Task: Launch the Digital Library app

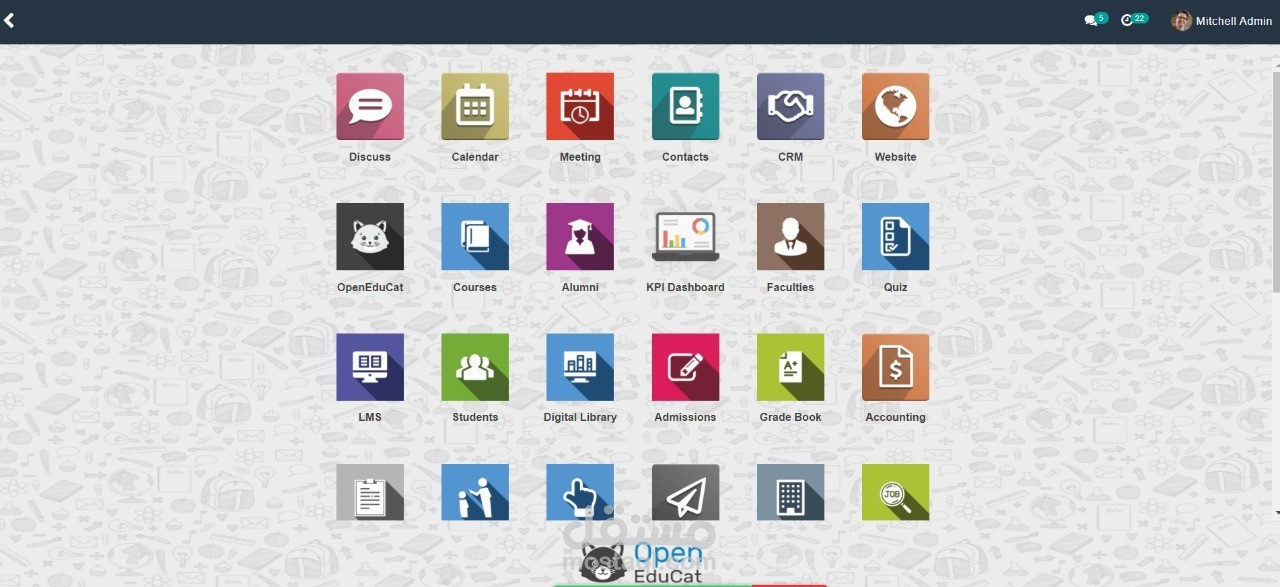Action: click(x=580, y=367)
